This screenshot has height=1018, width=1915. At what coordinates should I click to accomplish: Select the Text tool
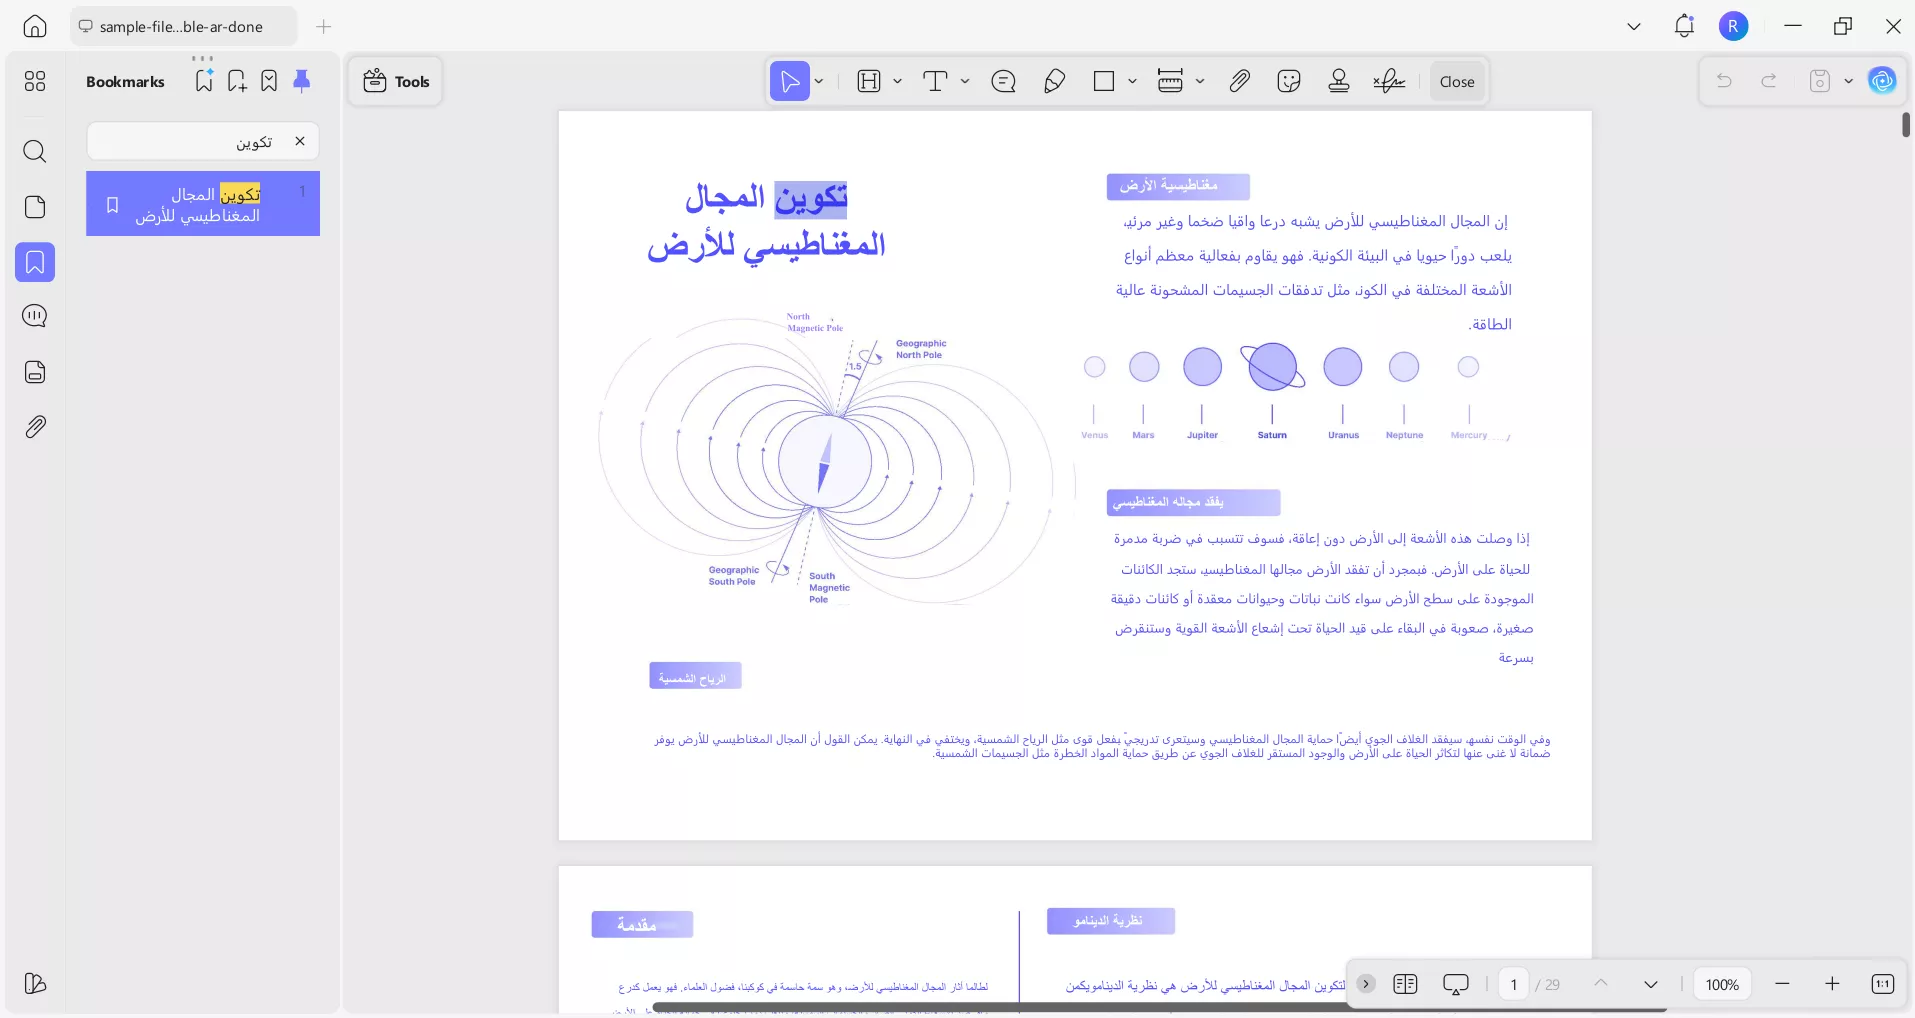point(937,81)
